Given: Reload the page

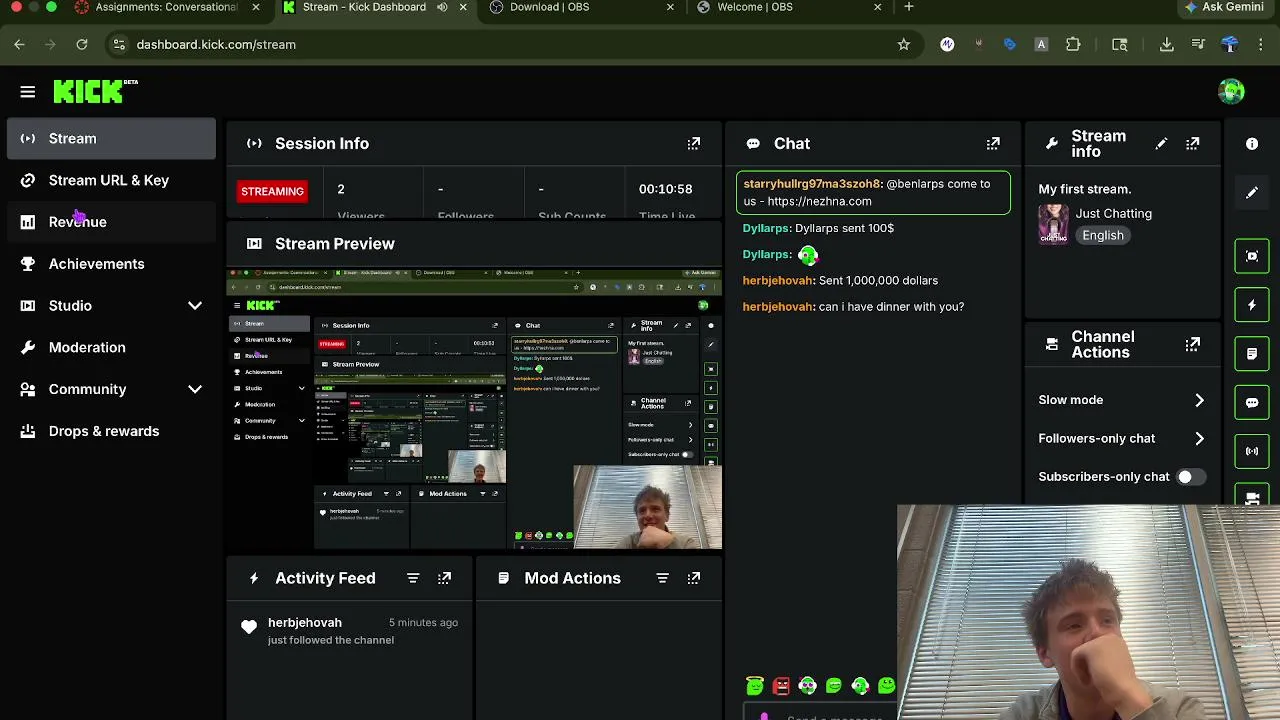Looking at the screenshot, I should pos(82,44).
